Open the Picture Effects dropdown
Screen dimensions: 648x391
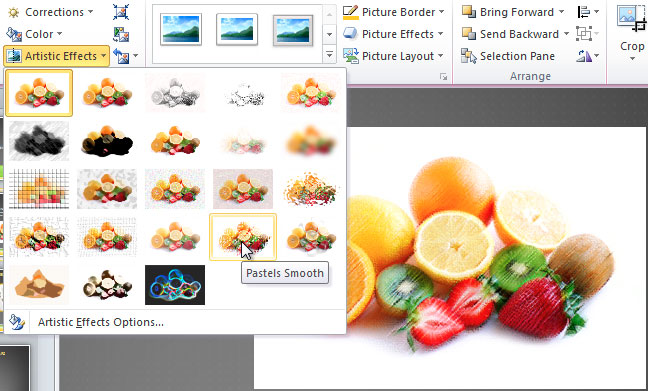393,34
